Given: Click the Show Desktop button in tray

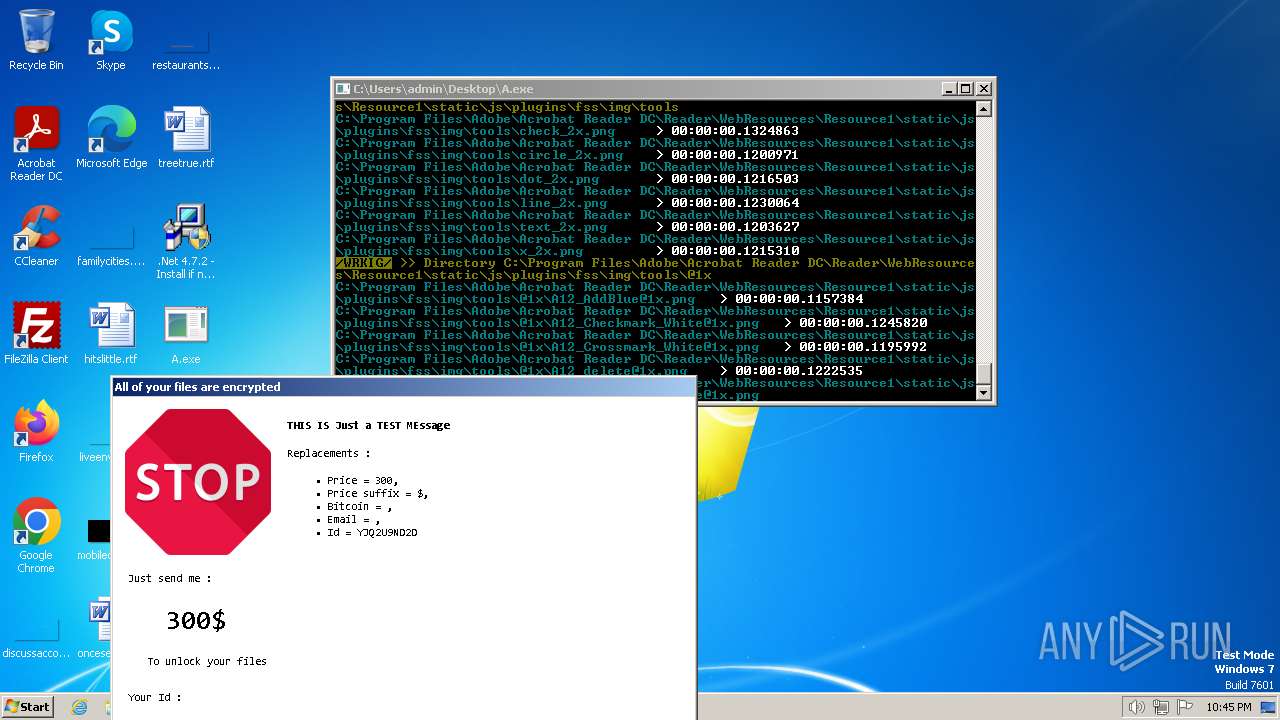Looking at the screenshot, I should tap(1269, 707).
